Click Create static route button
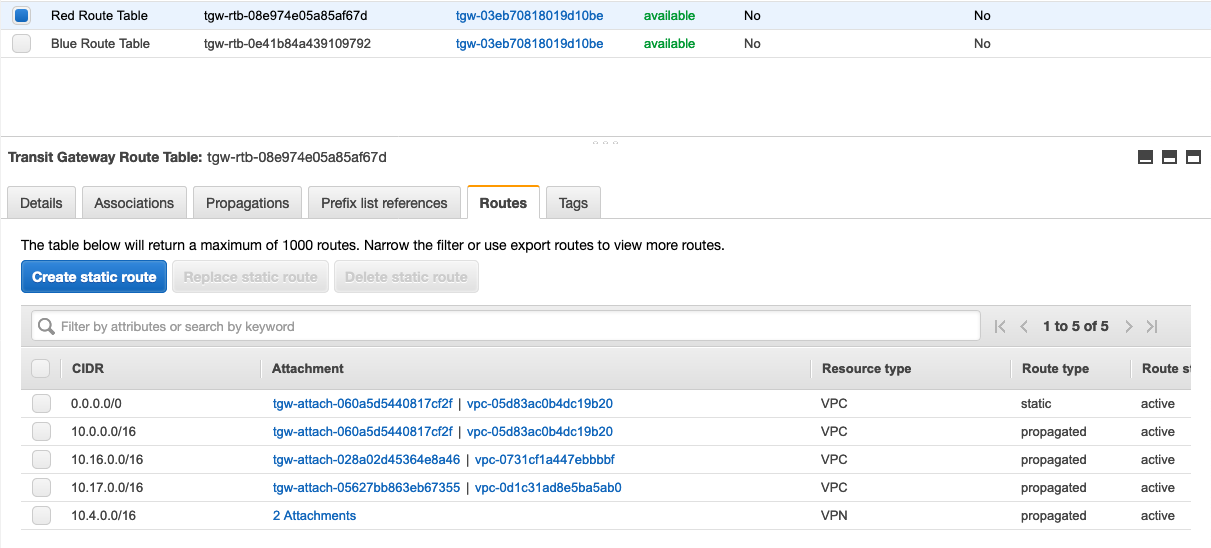 [94, 277]
